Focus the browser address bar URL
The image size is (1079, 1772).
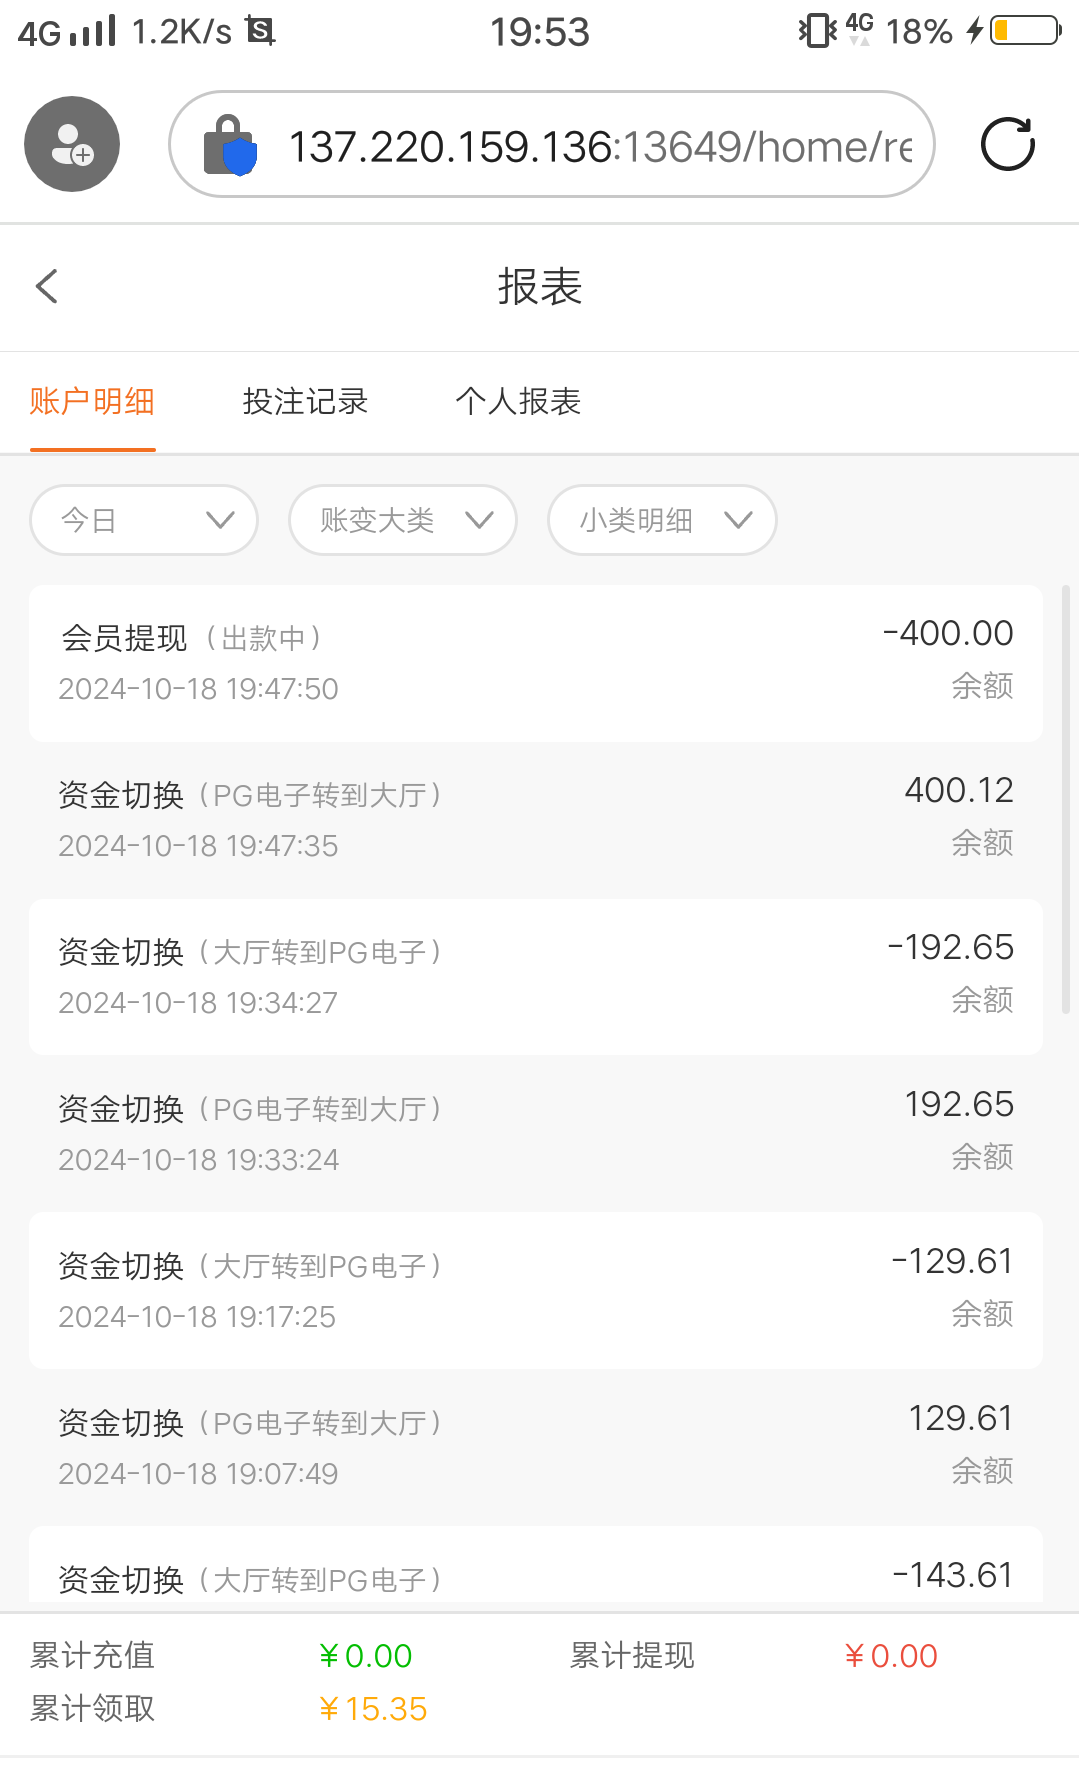click(x=600, y=146)
